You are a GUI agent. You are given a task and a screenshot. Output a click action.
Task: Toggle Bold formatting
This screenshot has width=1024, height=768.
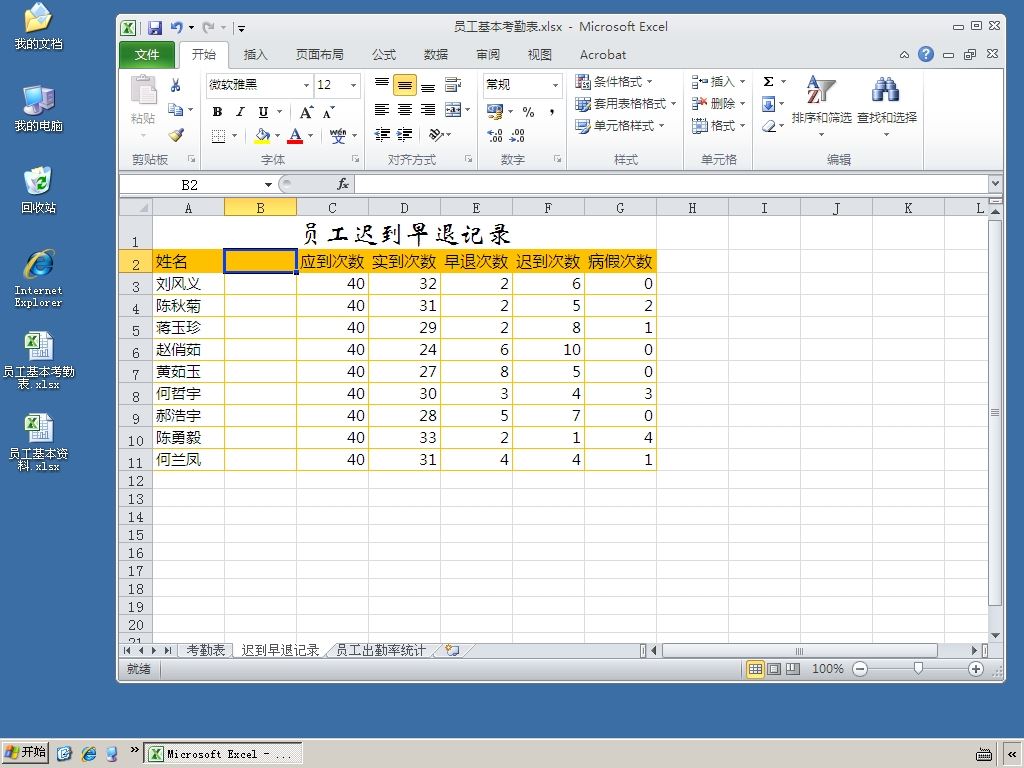(217, 112)
